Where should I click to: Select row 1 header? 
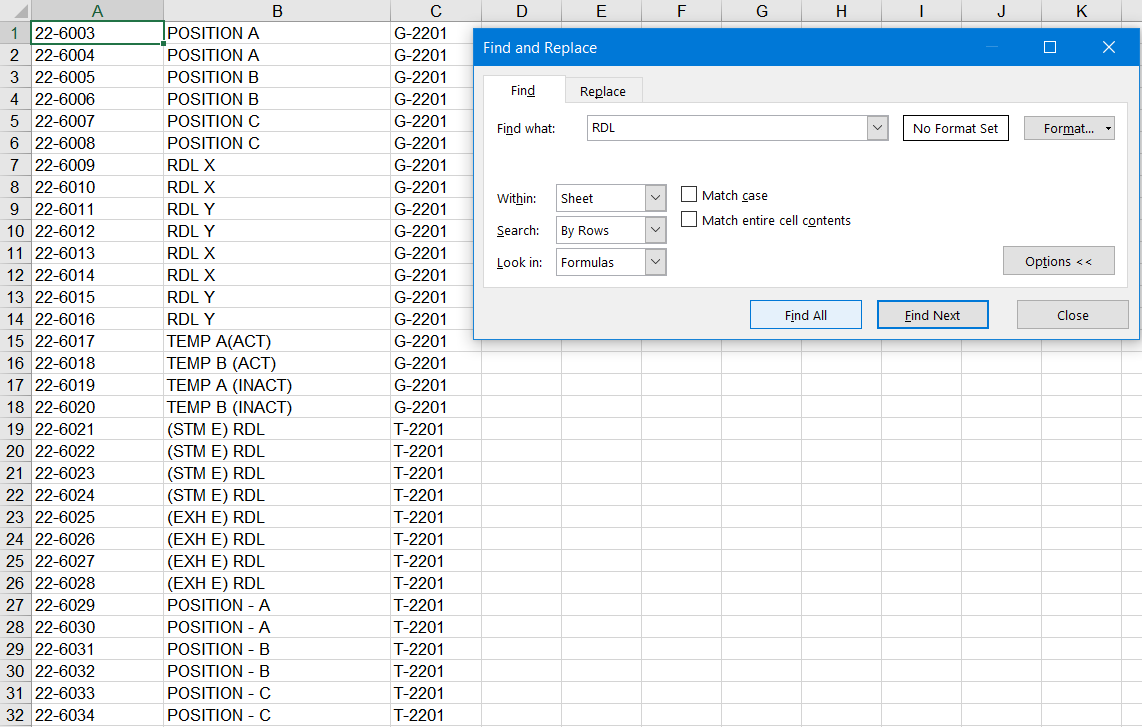pyautogui.click(x=15, y=33)
